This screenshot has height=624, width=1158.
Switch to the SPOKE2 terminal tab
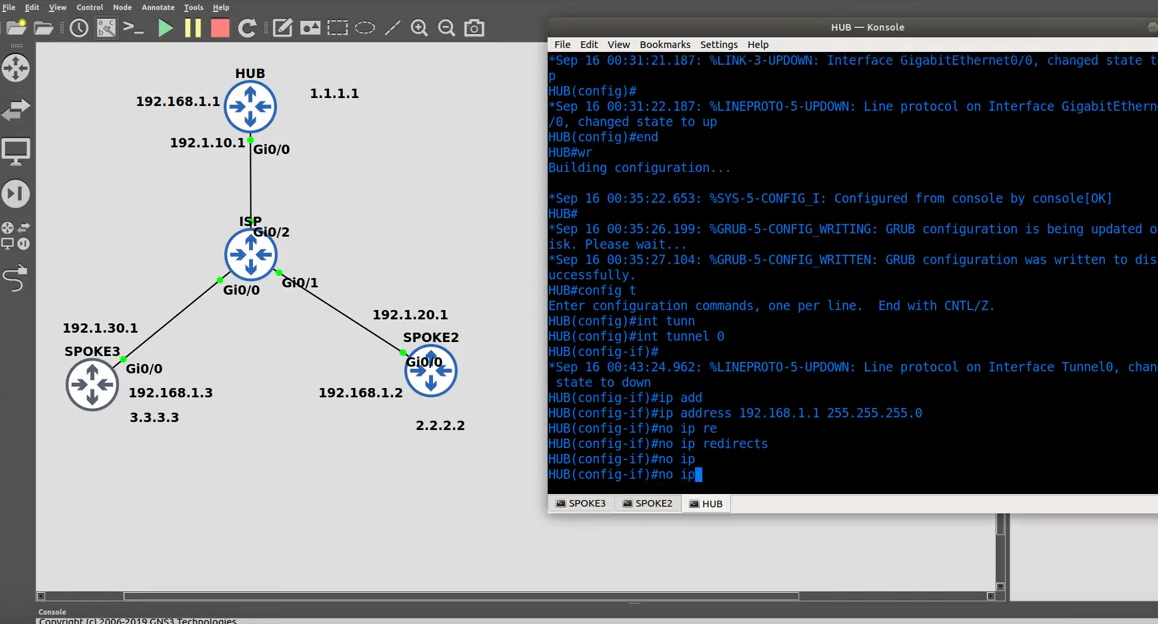click(647, 504)
